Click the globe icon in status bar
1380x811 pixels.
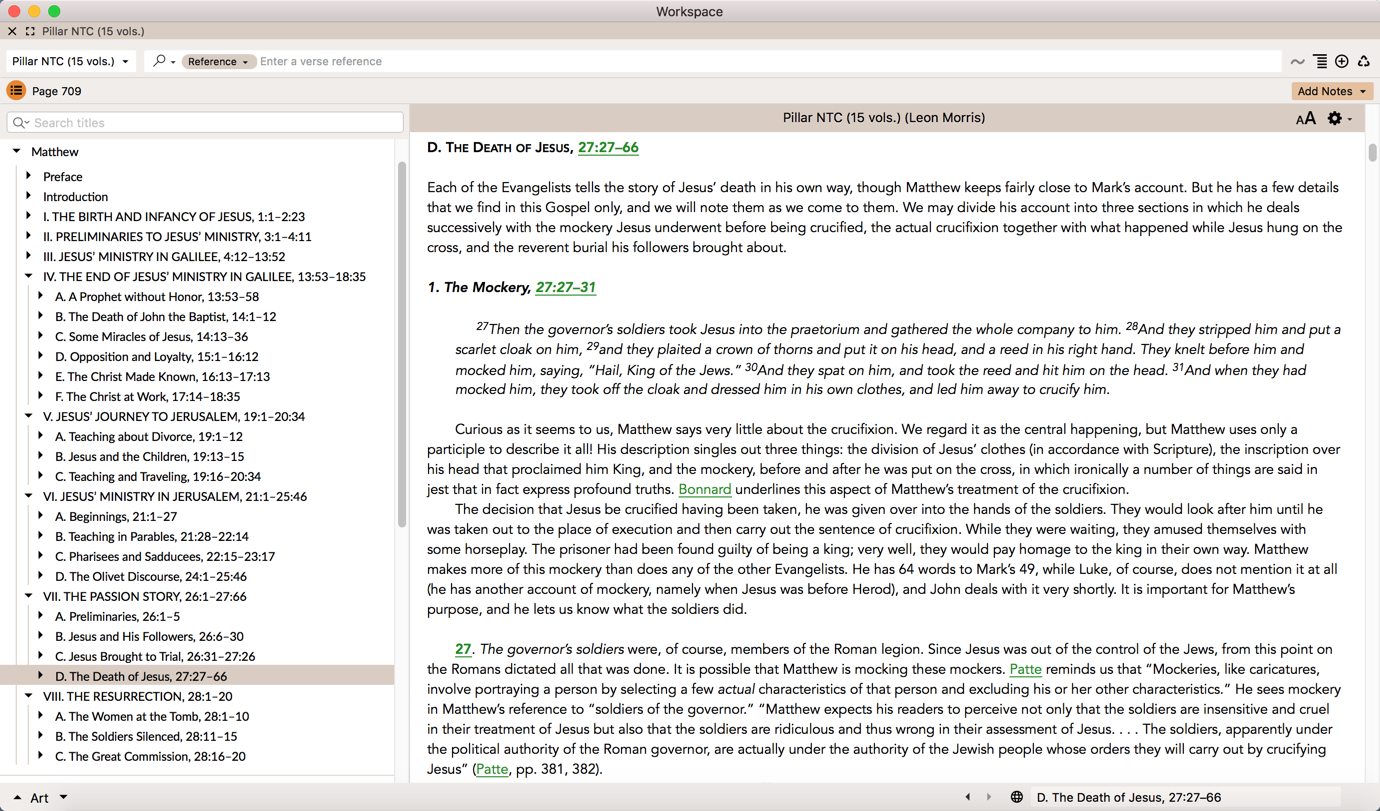1016,797
